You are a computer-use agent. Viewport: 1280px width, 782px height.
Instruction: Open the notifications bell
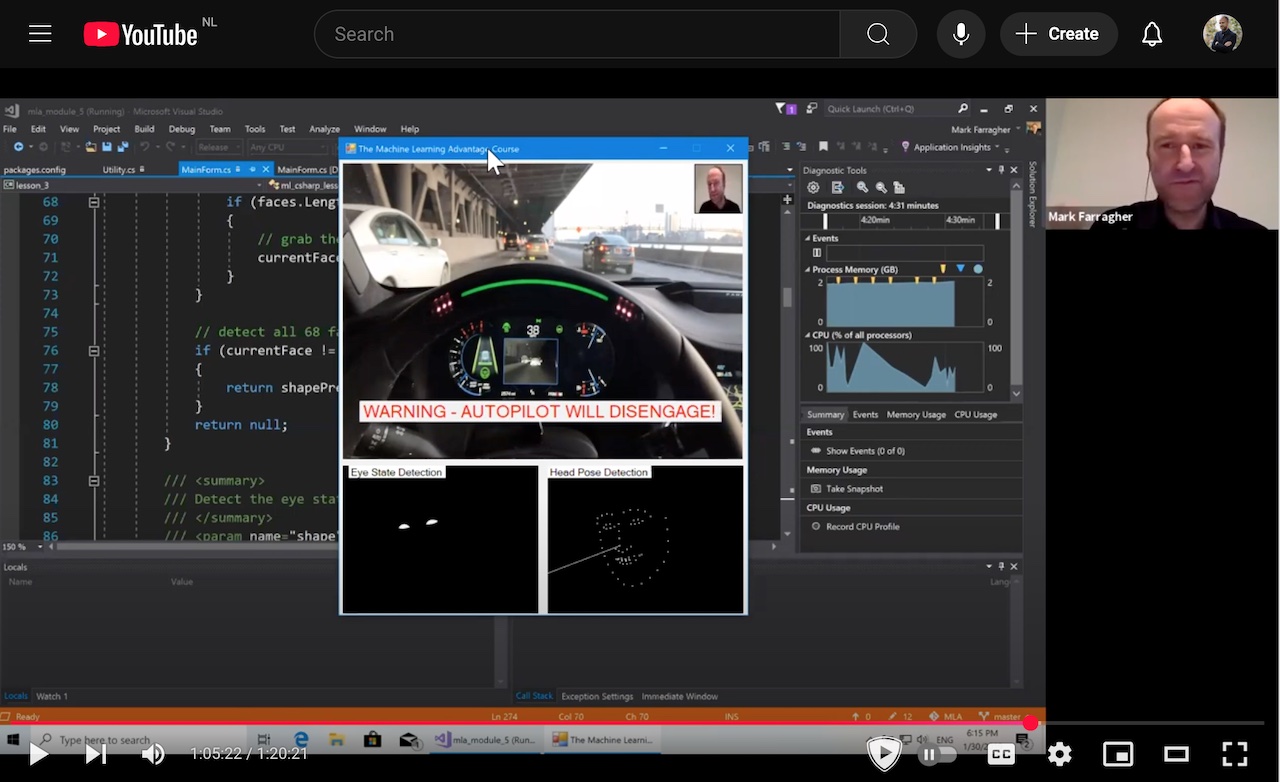[x=1152, y=34]
